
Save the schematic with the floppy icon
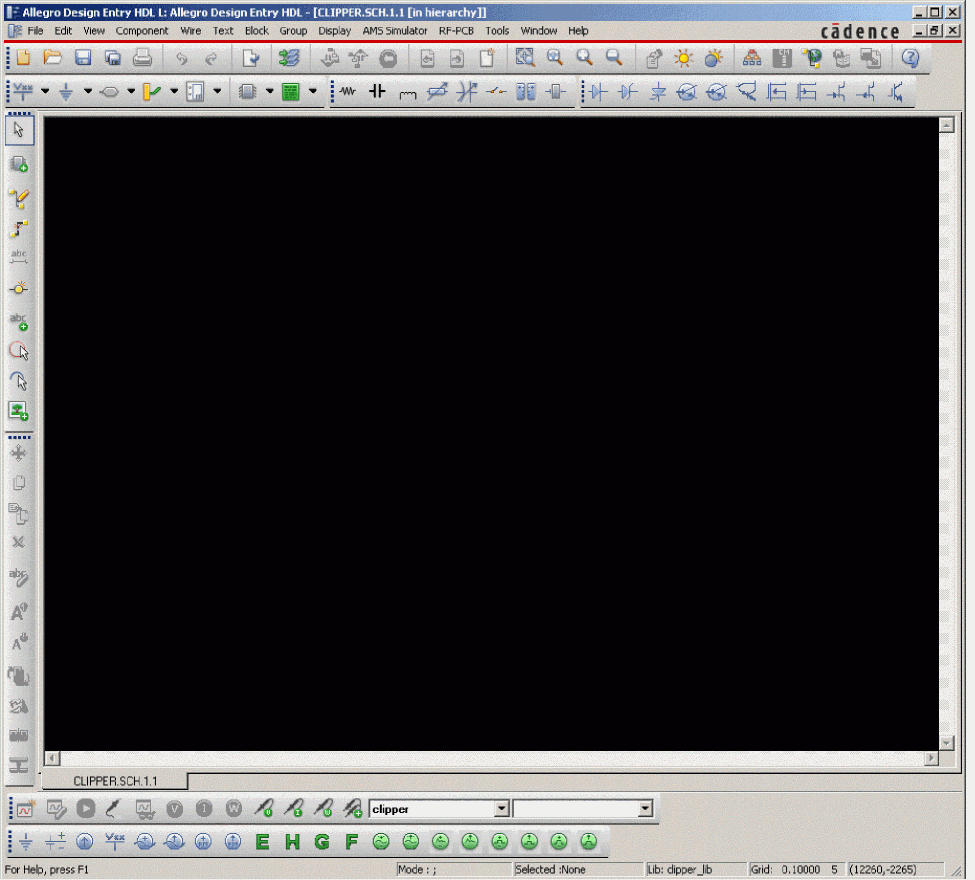[x=83, y=58]
